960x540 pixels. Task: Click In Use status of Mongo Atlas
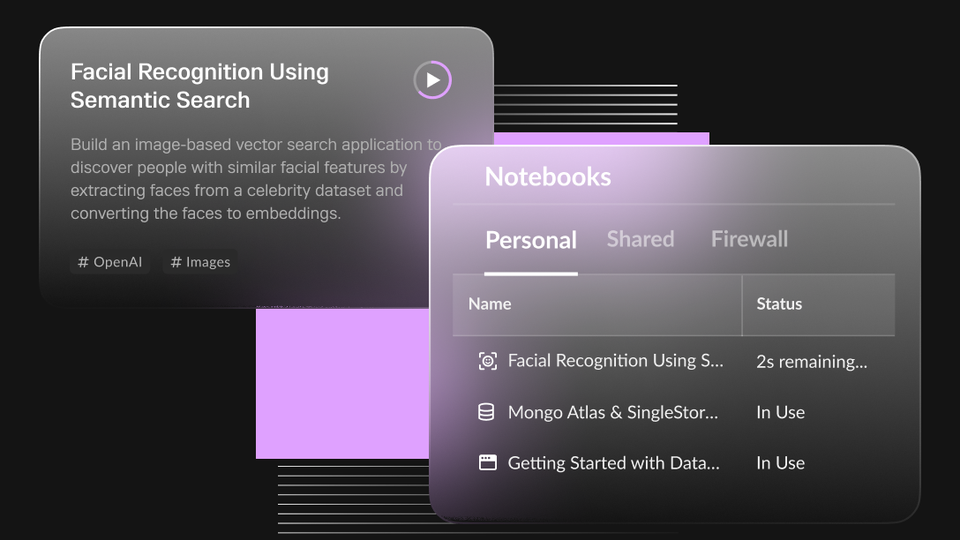click(x=781, y=412)
